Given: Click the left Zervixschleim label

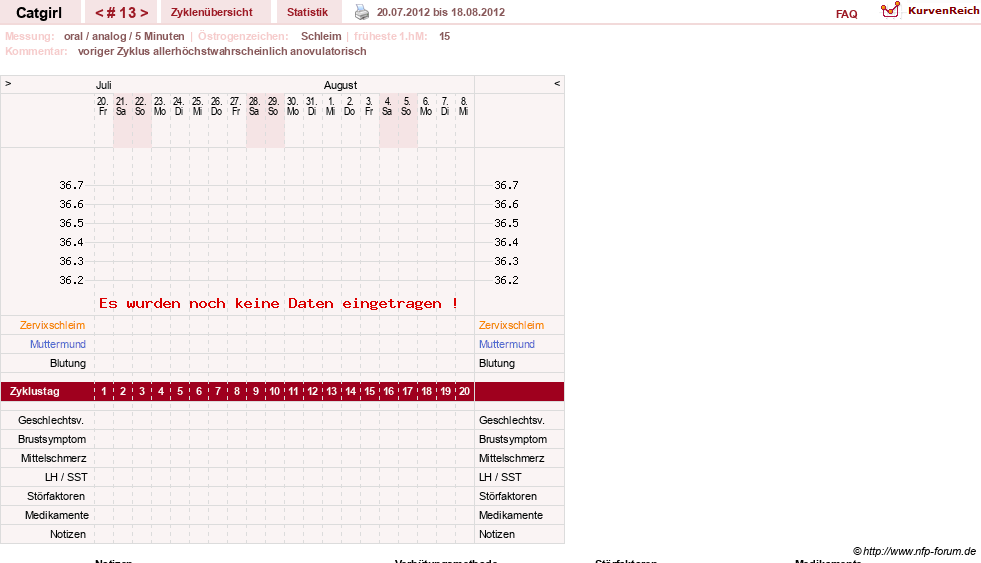Looking at the screenshot, I should pos(53,325).
